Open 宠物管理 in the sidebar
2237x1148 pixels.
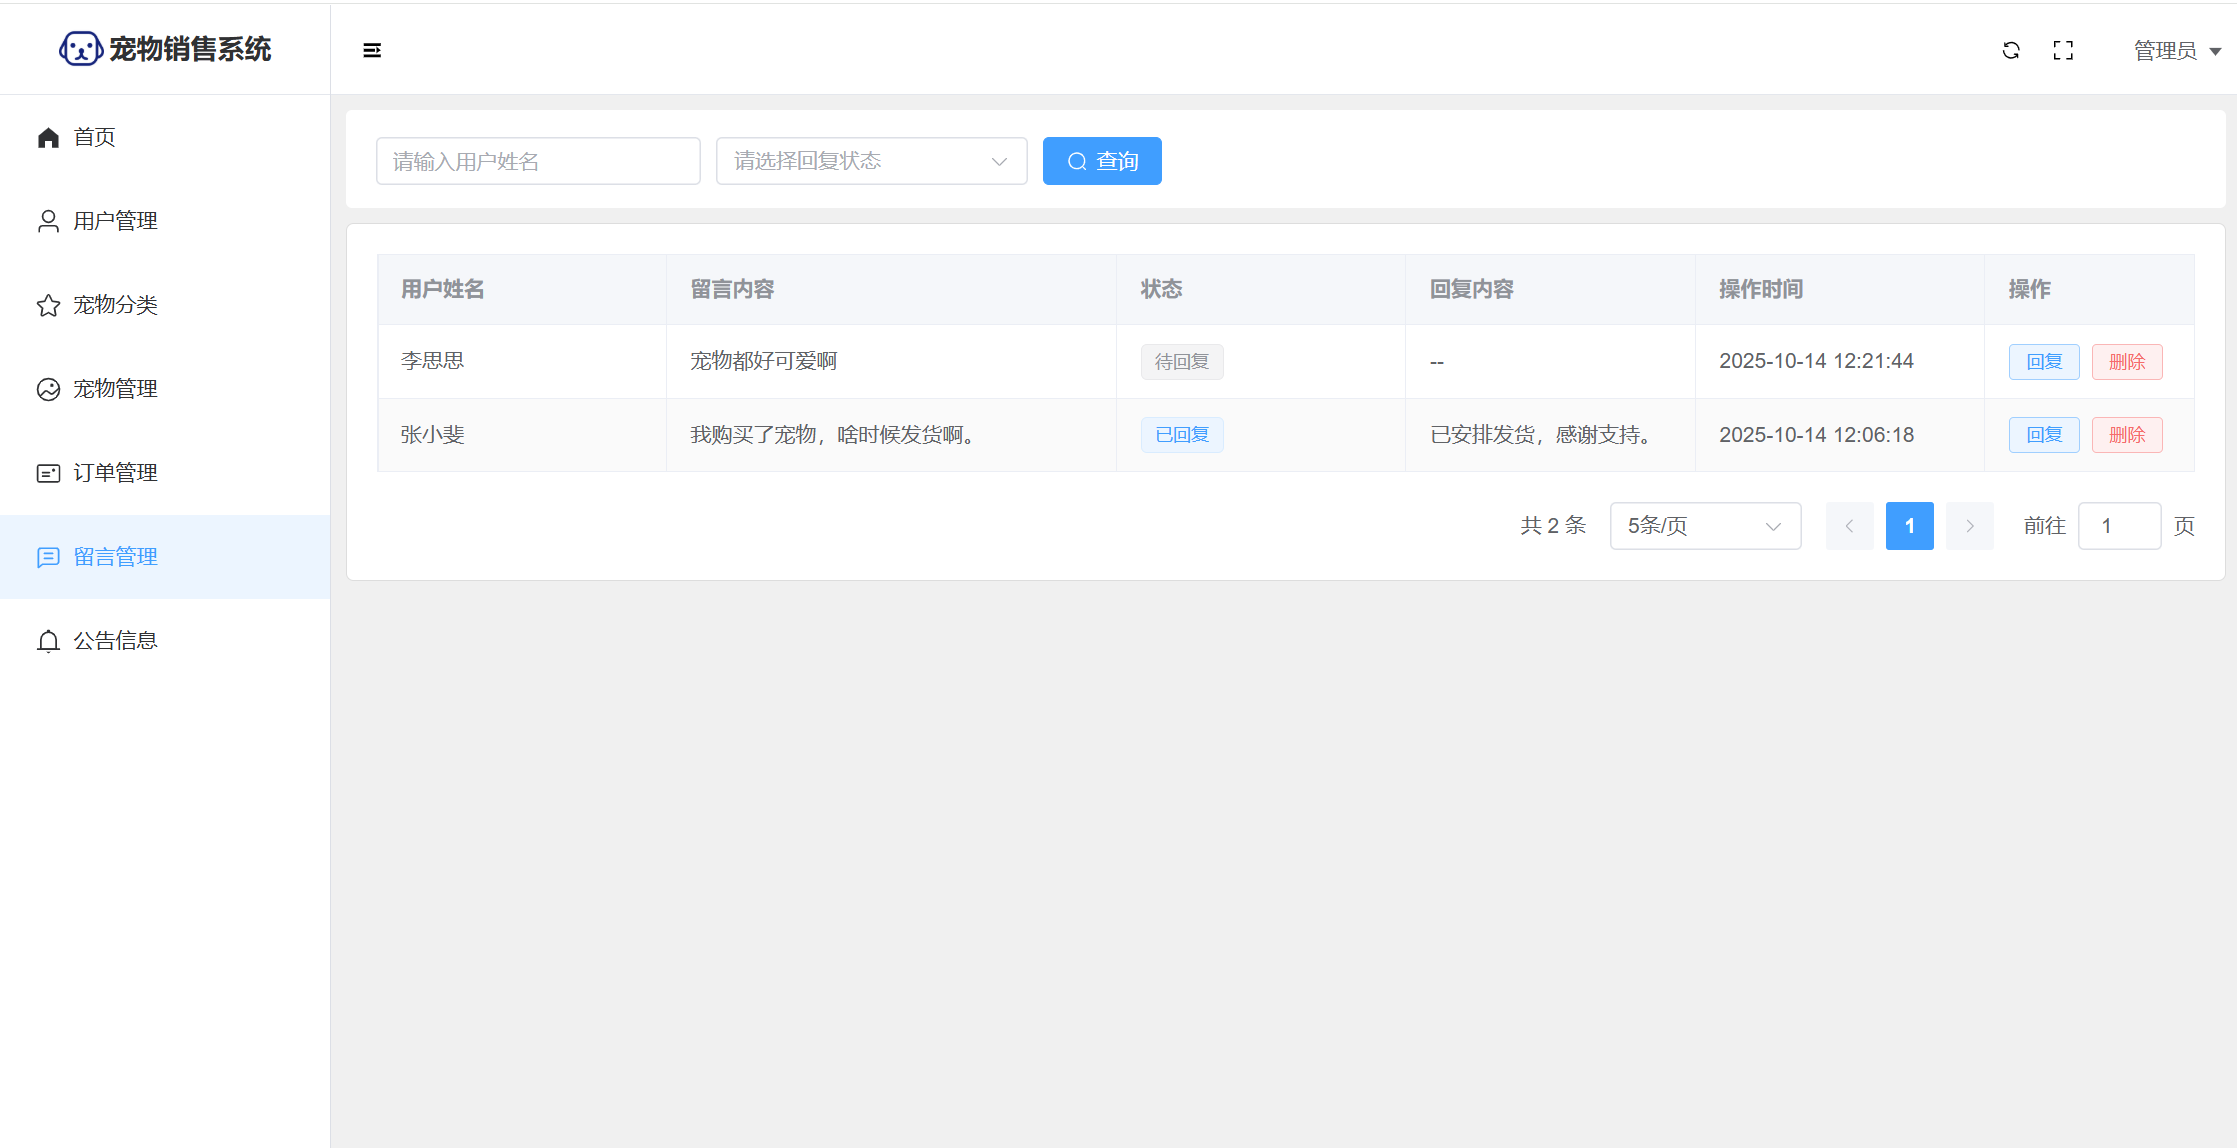click(115, 389)
